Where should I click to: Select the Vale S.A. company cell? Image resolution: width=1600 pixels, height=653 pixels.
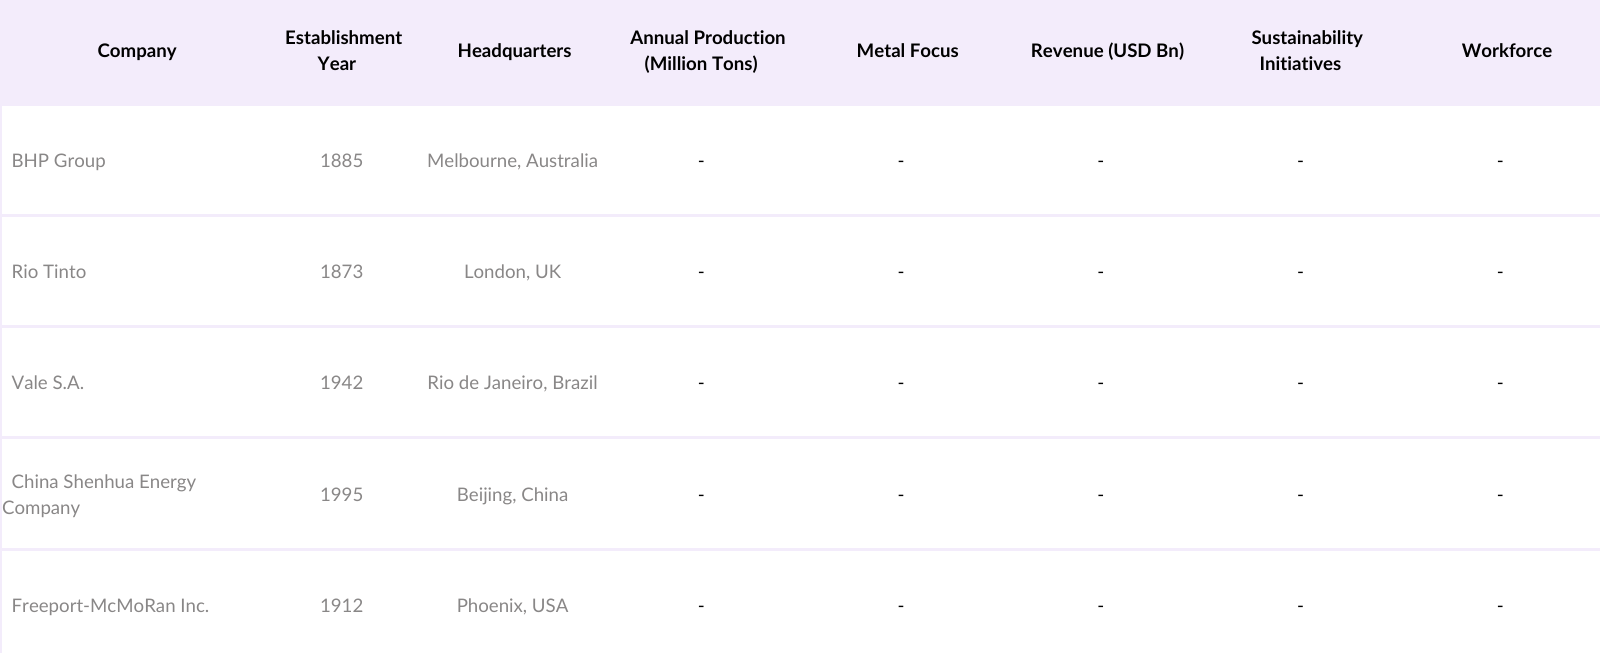coord(48,383)
